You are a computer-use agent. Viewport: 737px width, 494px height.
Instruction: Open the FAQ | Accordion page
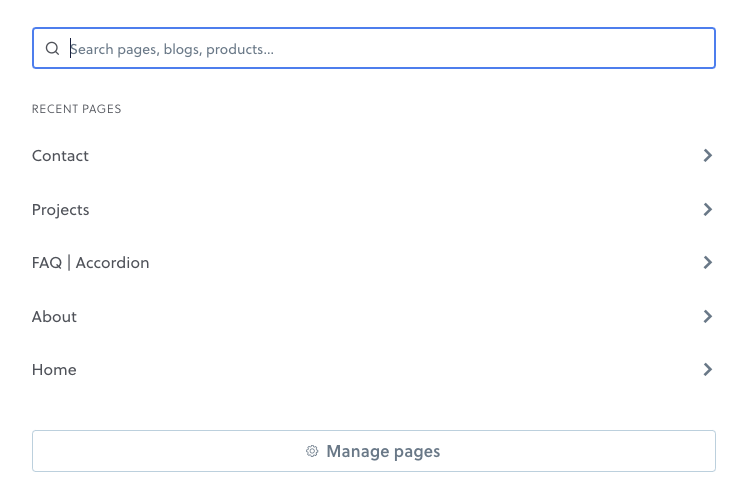374,262
